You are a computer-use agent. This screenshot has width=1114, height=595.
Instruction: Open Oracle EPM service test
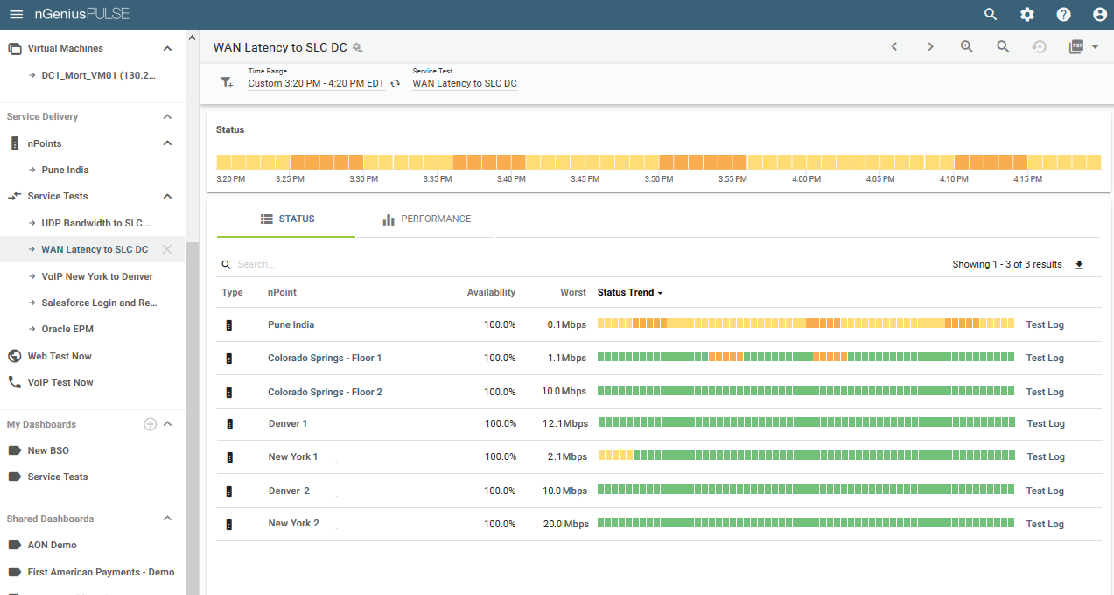(67, 329)
